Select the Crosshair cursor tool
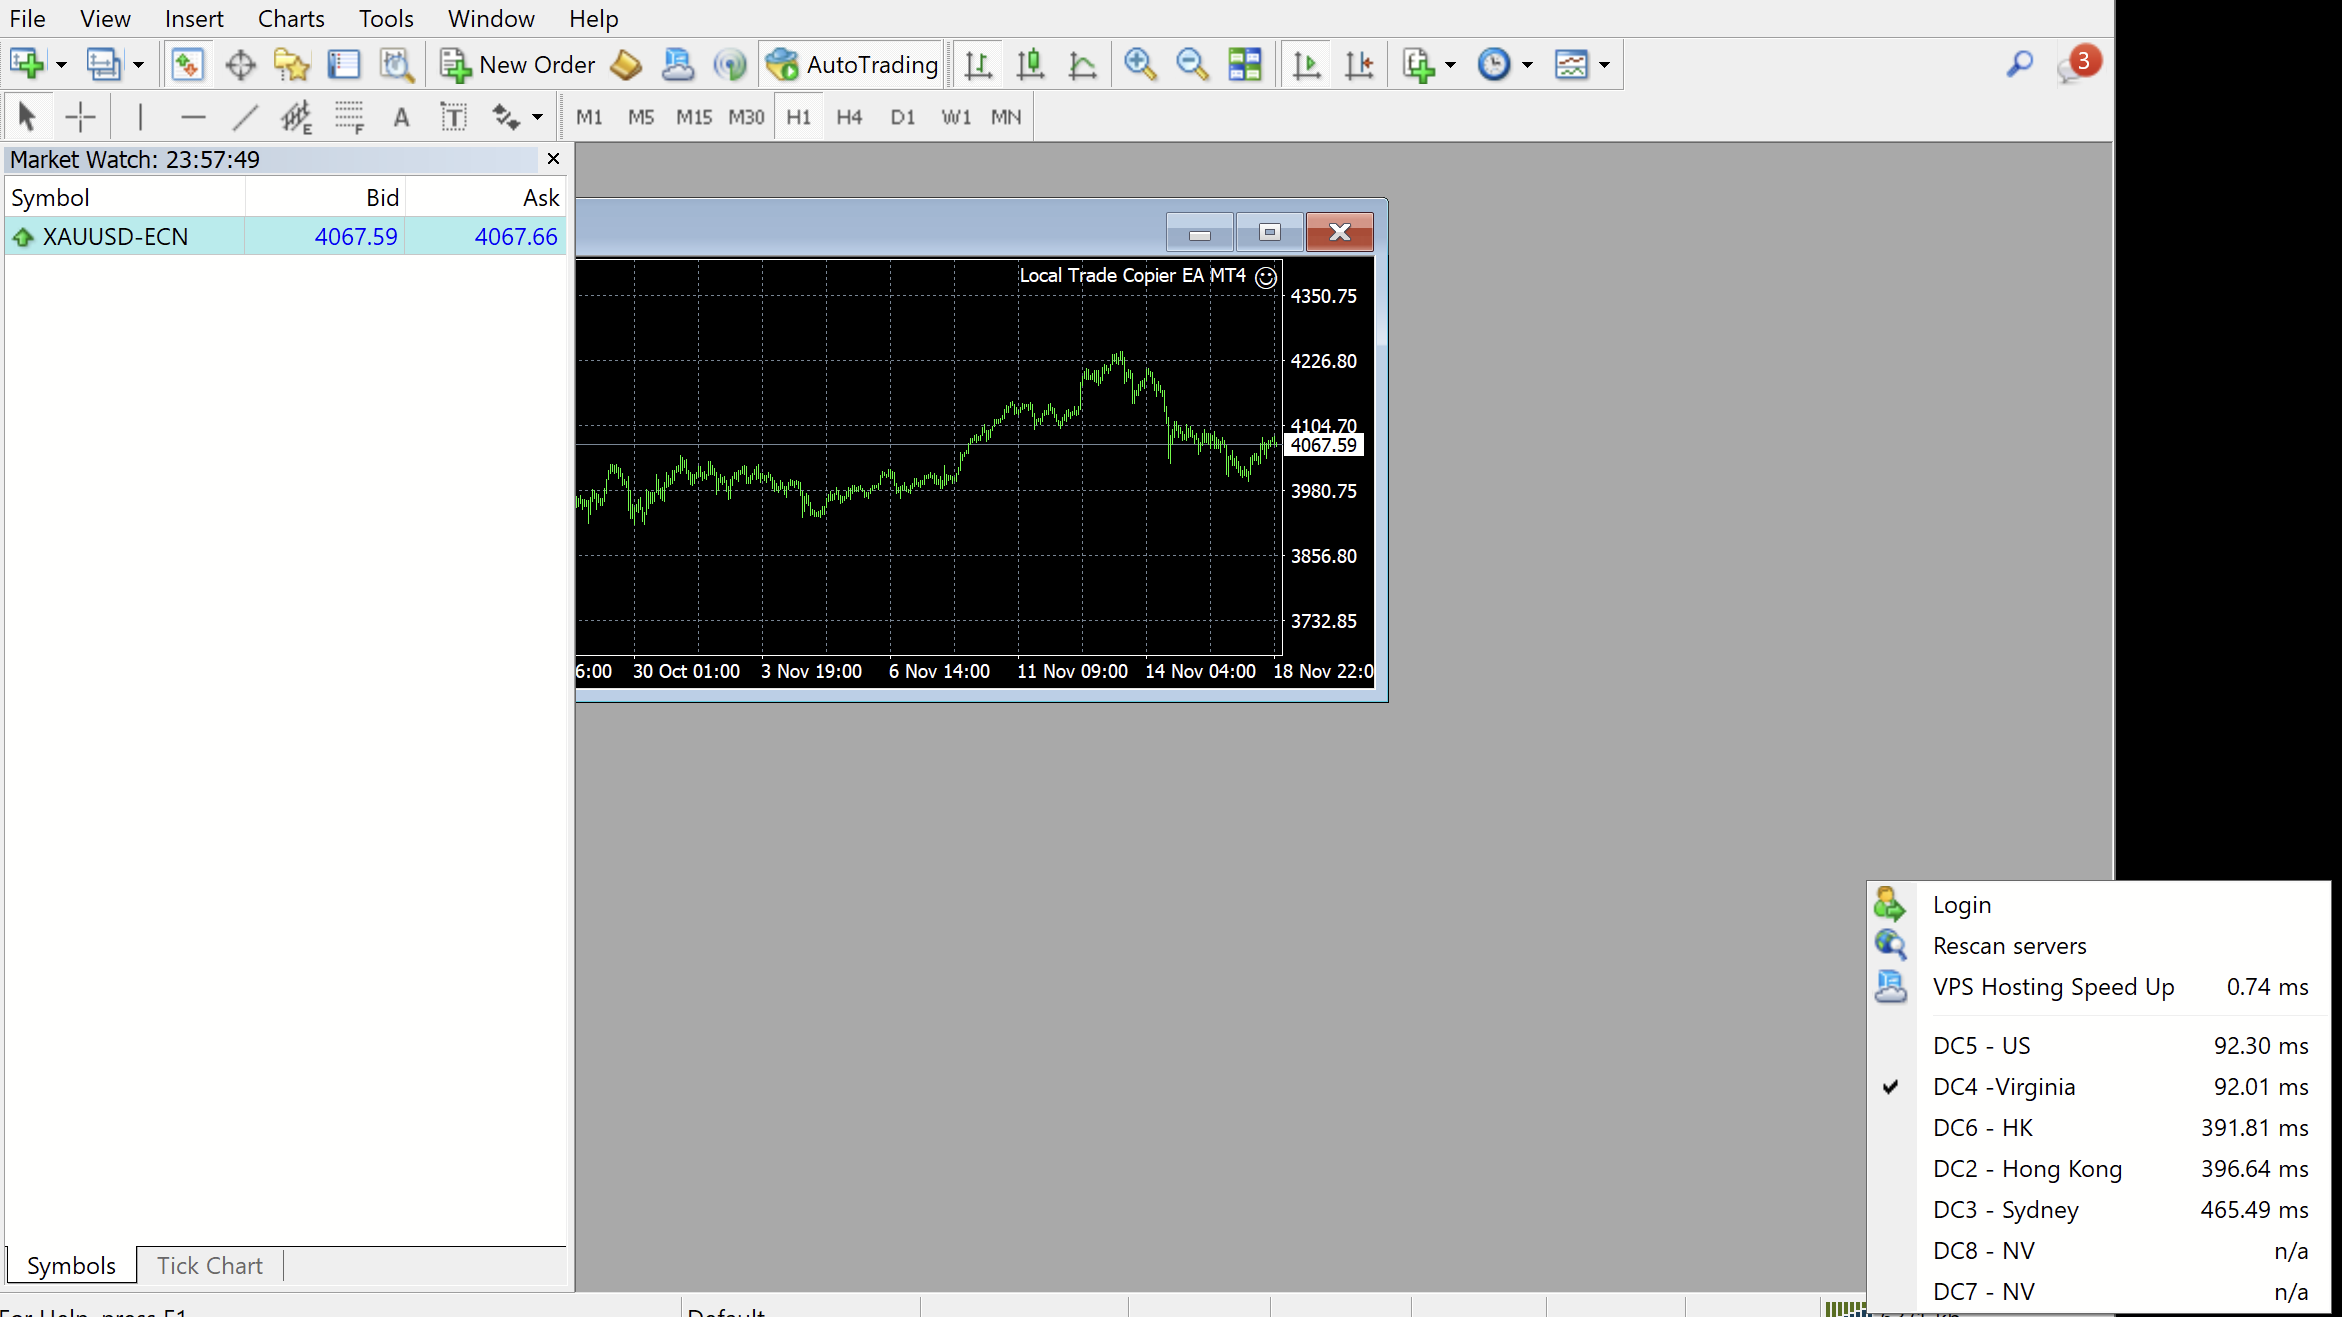Screen dimensions: 2342x1317 point(80,117)
